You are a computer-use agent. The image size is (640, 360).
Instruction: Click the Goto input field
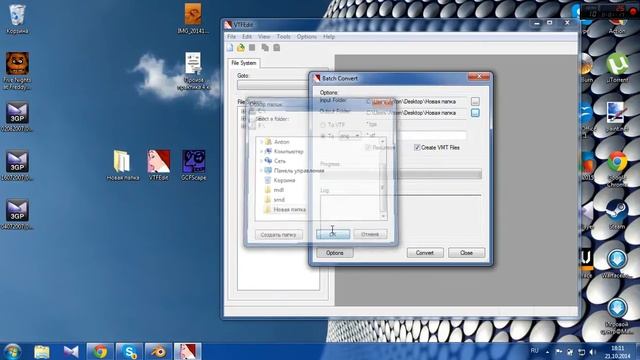(273, 85)
